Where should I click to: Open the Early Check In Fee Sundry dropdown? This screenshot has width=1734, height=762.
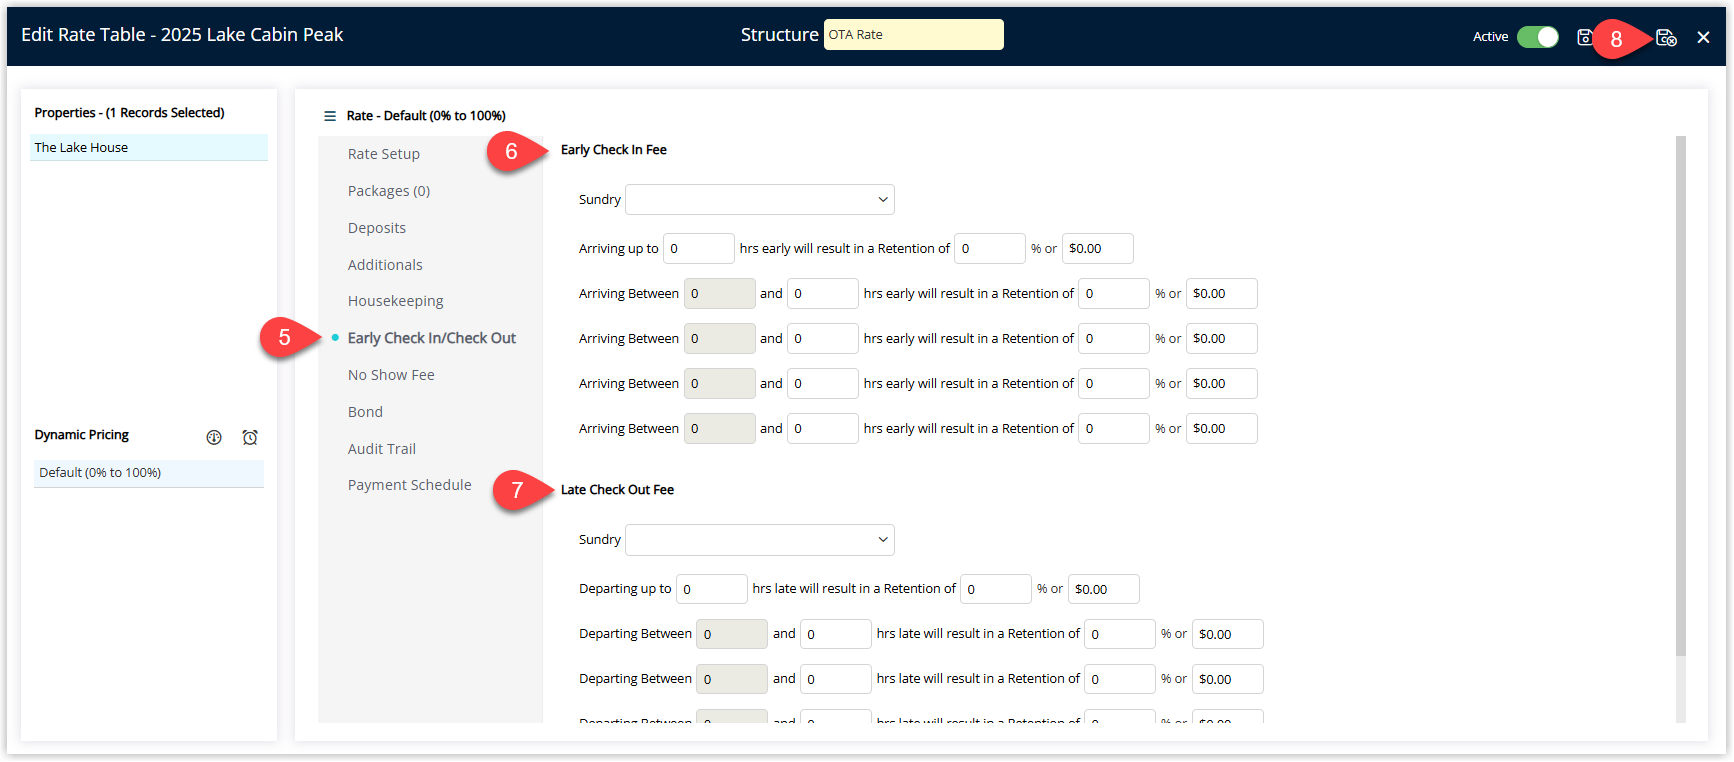pos(760,199)
